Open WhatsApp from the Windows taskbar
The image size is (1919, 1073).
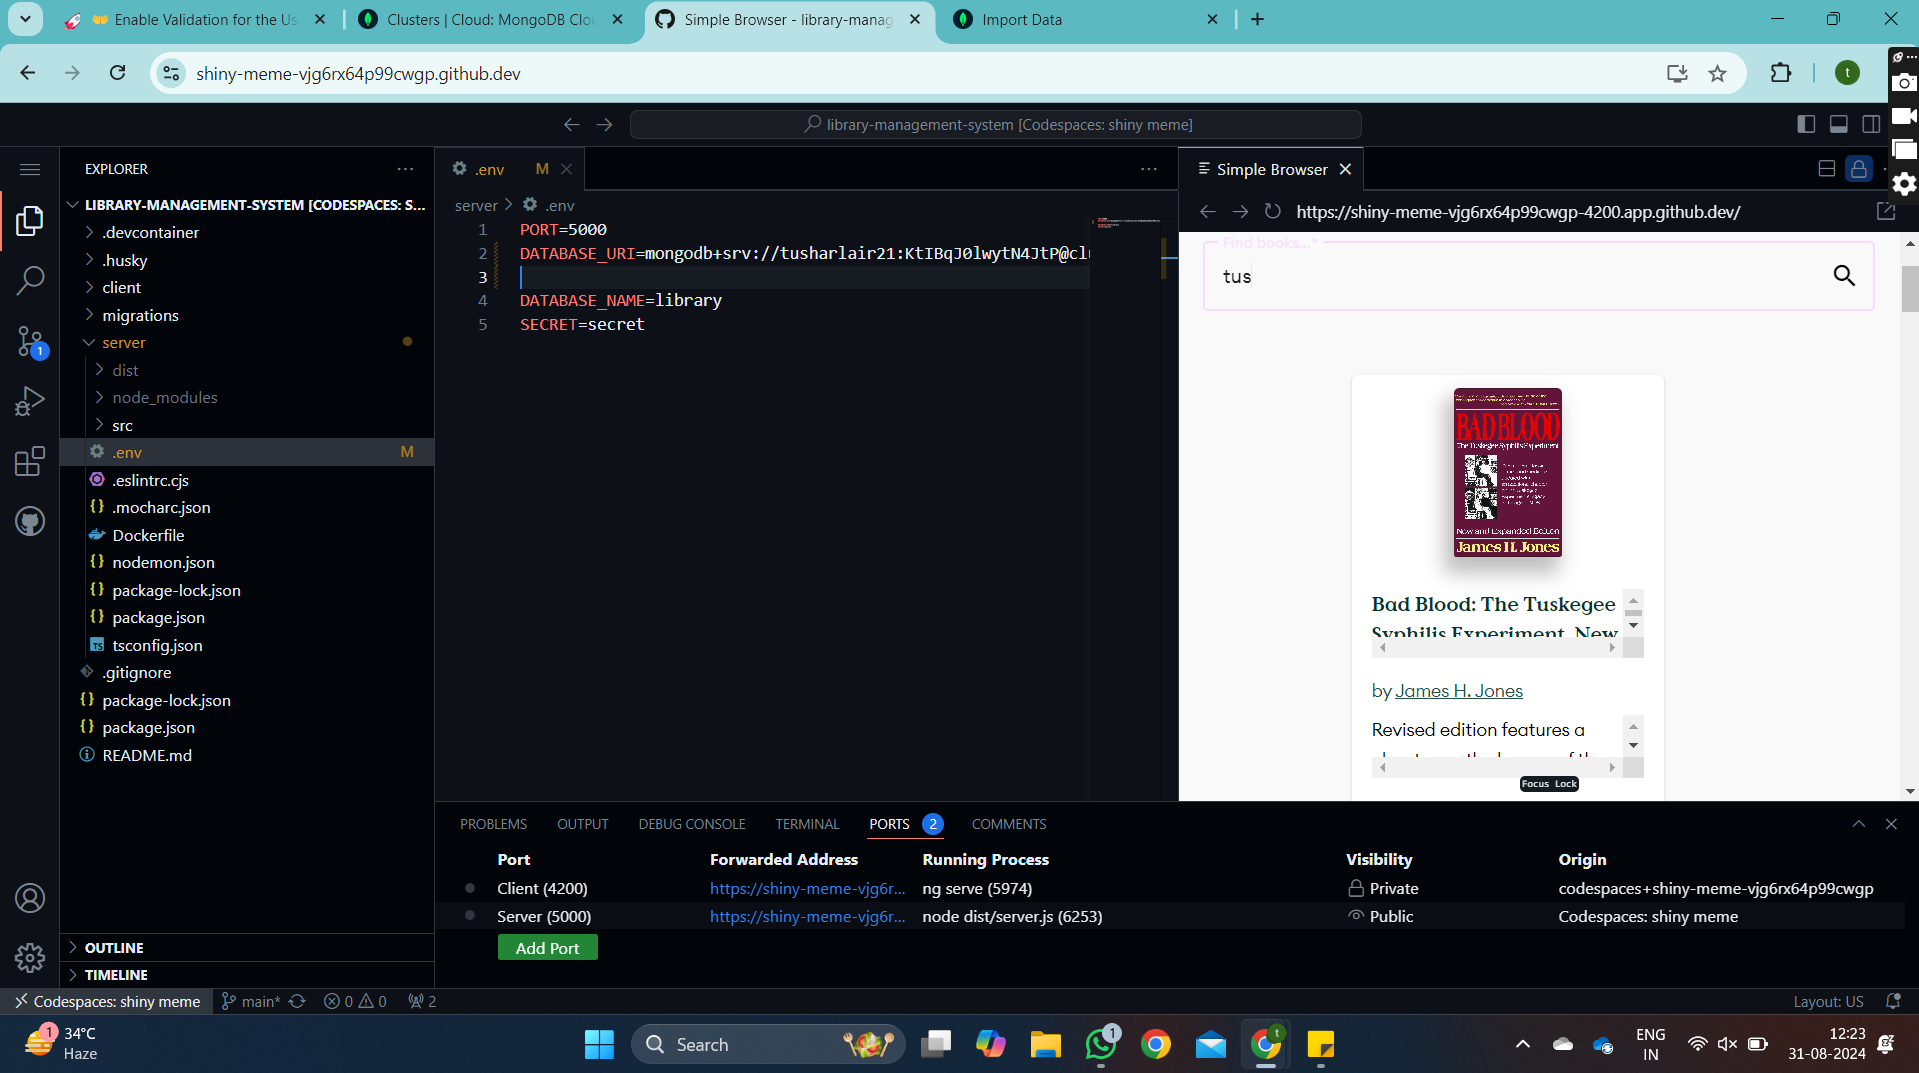coord(1101,1045)
